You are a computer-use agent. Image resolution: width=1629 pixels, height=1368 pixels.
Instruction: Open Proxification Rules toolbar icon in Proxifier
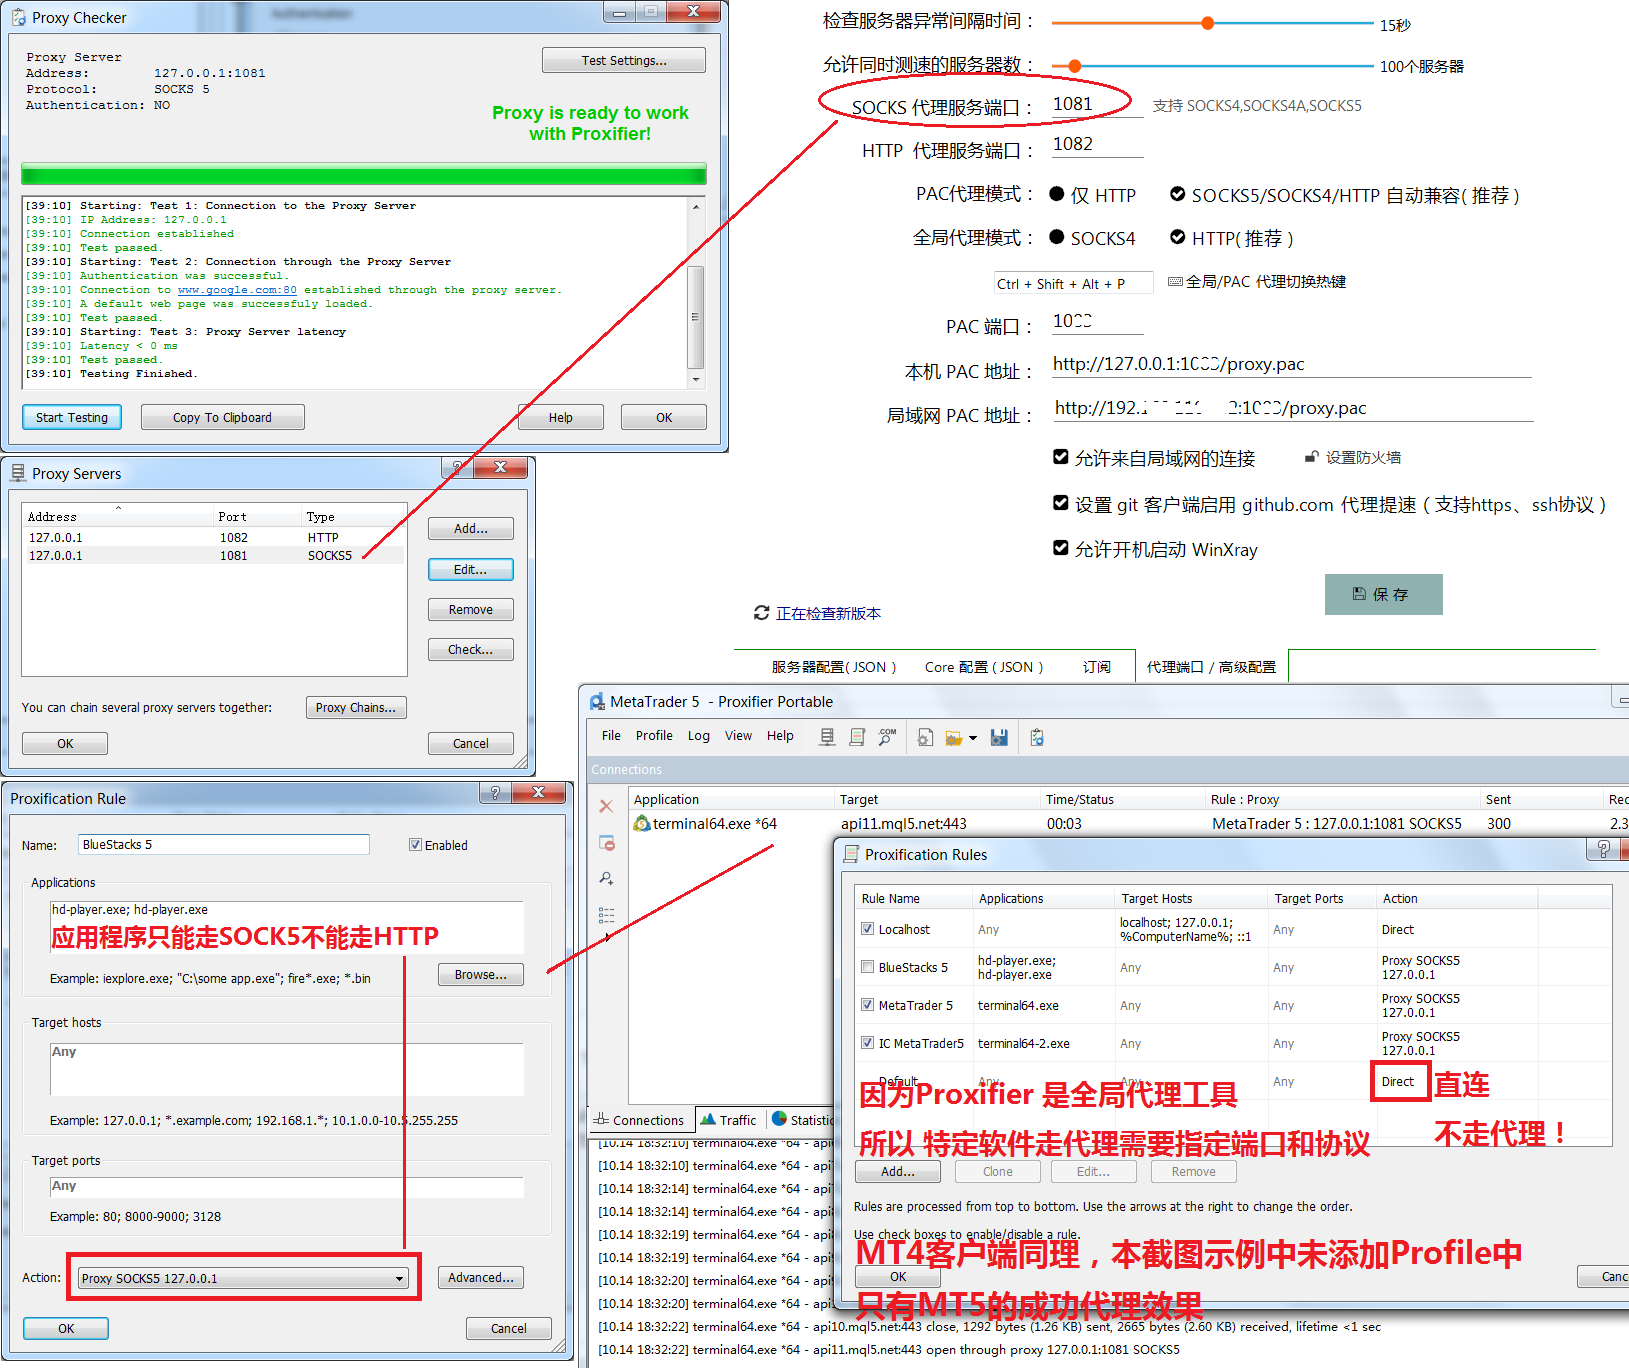pyautogui.click(x=857, y=737)
